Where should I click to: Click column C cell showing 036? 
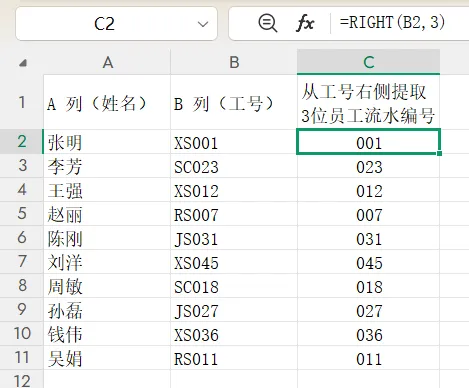coord(368,334)
